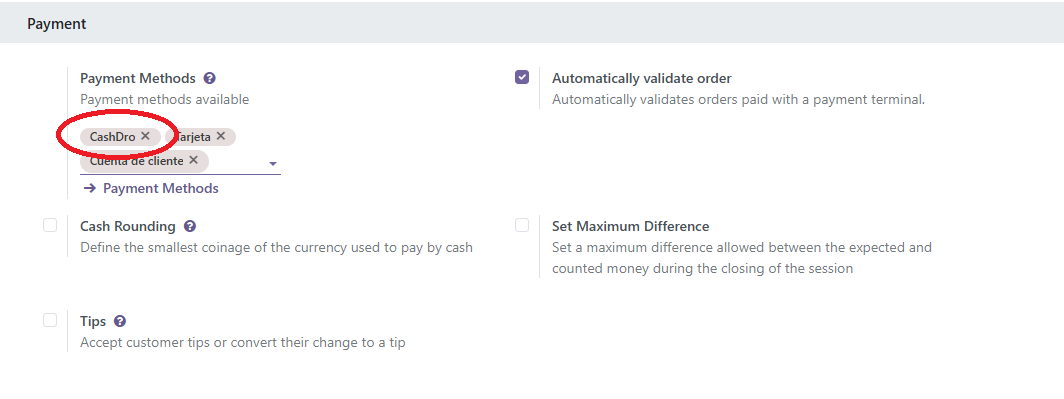Click the Cash Rounding label
This screenshot has height=399, width=1064.
click(x=128, y=227)
